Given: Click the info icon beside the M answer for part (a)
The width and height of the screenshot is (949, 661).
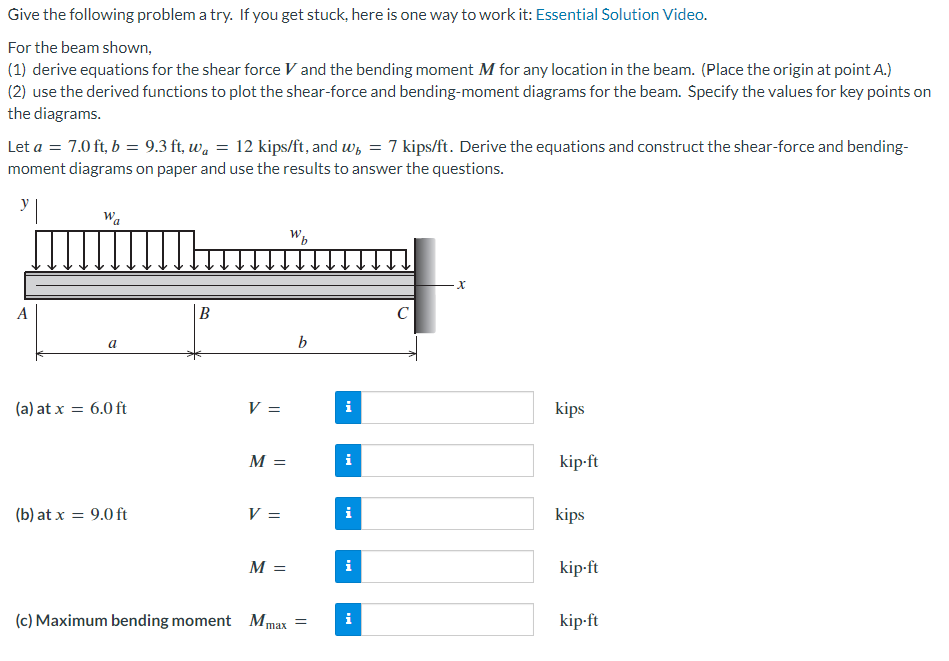Looking at the screenshot, I should pos(348,460).
